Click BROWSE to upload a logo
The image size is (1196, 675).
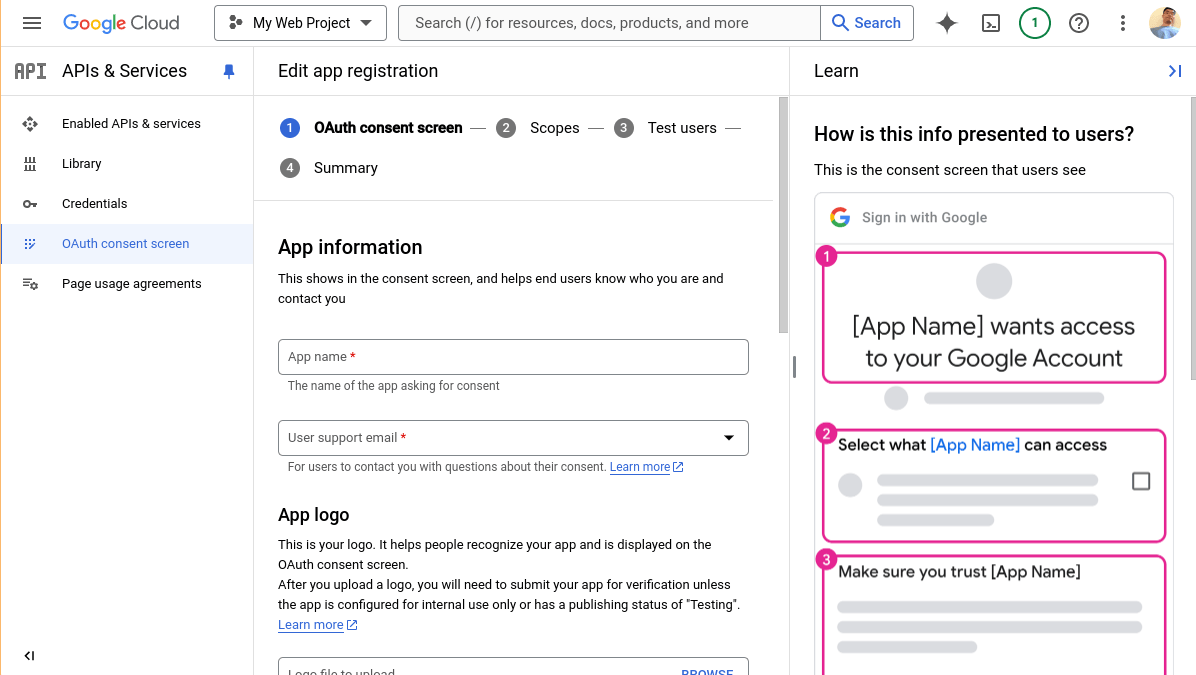click(707, 671)
